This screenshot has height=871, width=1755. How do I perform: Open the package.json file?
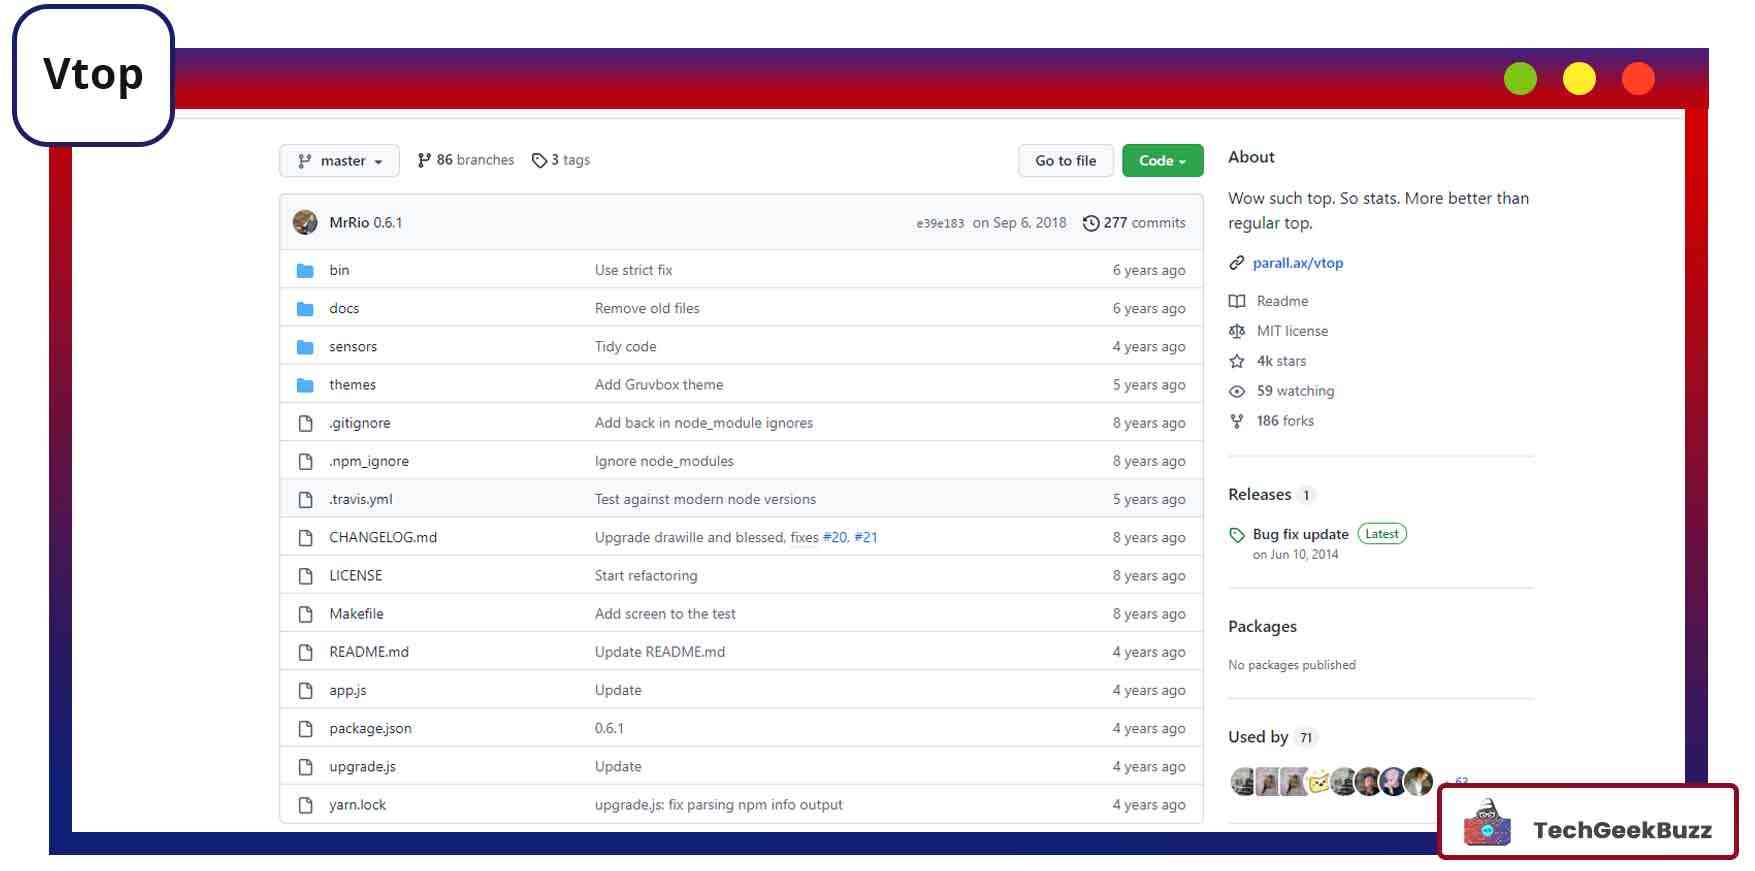pyautogui.click(x=370, y=729)
